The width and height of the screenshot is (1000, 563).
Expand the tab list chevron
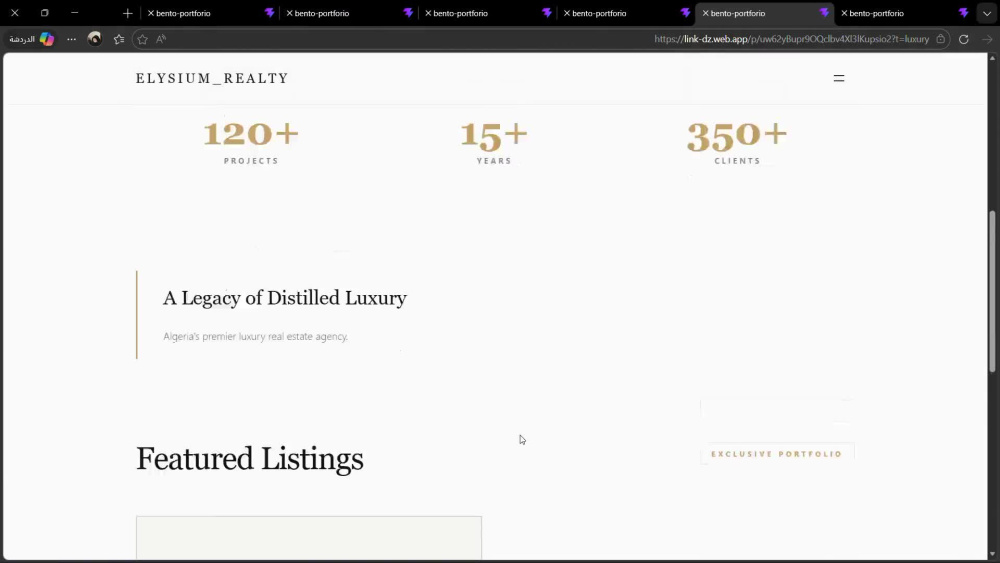click(x=987, y=13)
